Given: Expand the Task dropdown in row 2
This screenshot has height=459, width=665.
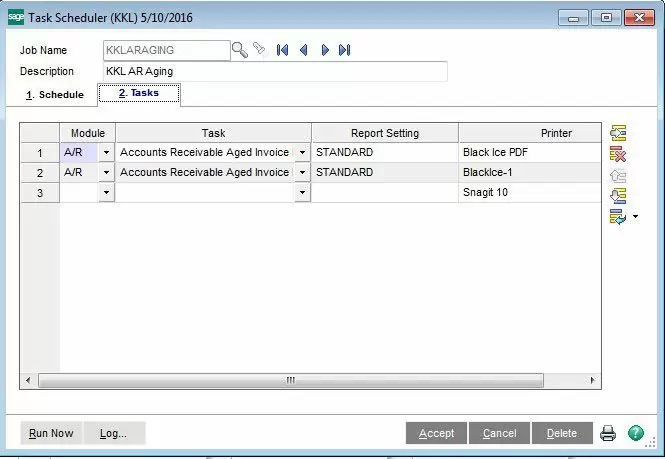Looking at the screenshot, I should pyautogui.click(x=302, y=173).
